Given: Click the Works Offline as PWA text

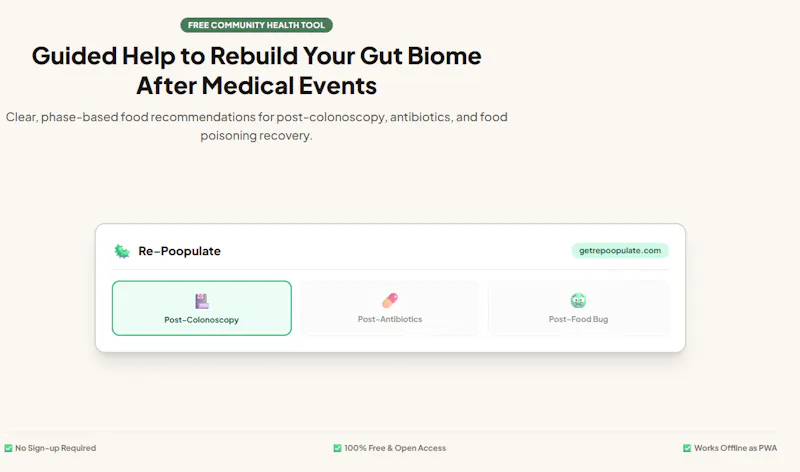Looking at the screenshot, I should 735,448.
